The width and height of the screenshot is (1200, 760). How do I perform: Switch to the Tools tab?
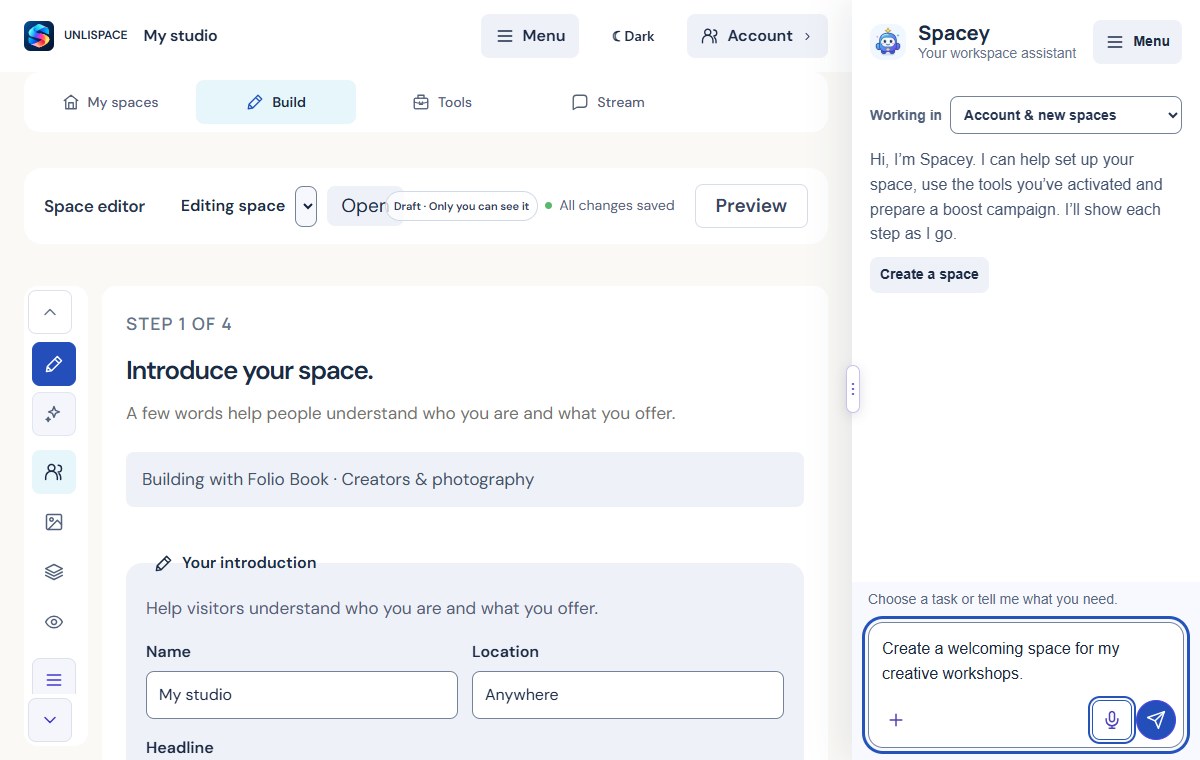coord(442,102)
